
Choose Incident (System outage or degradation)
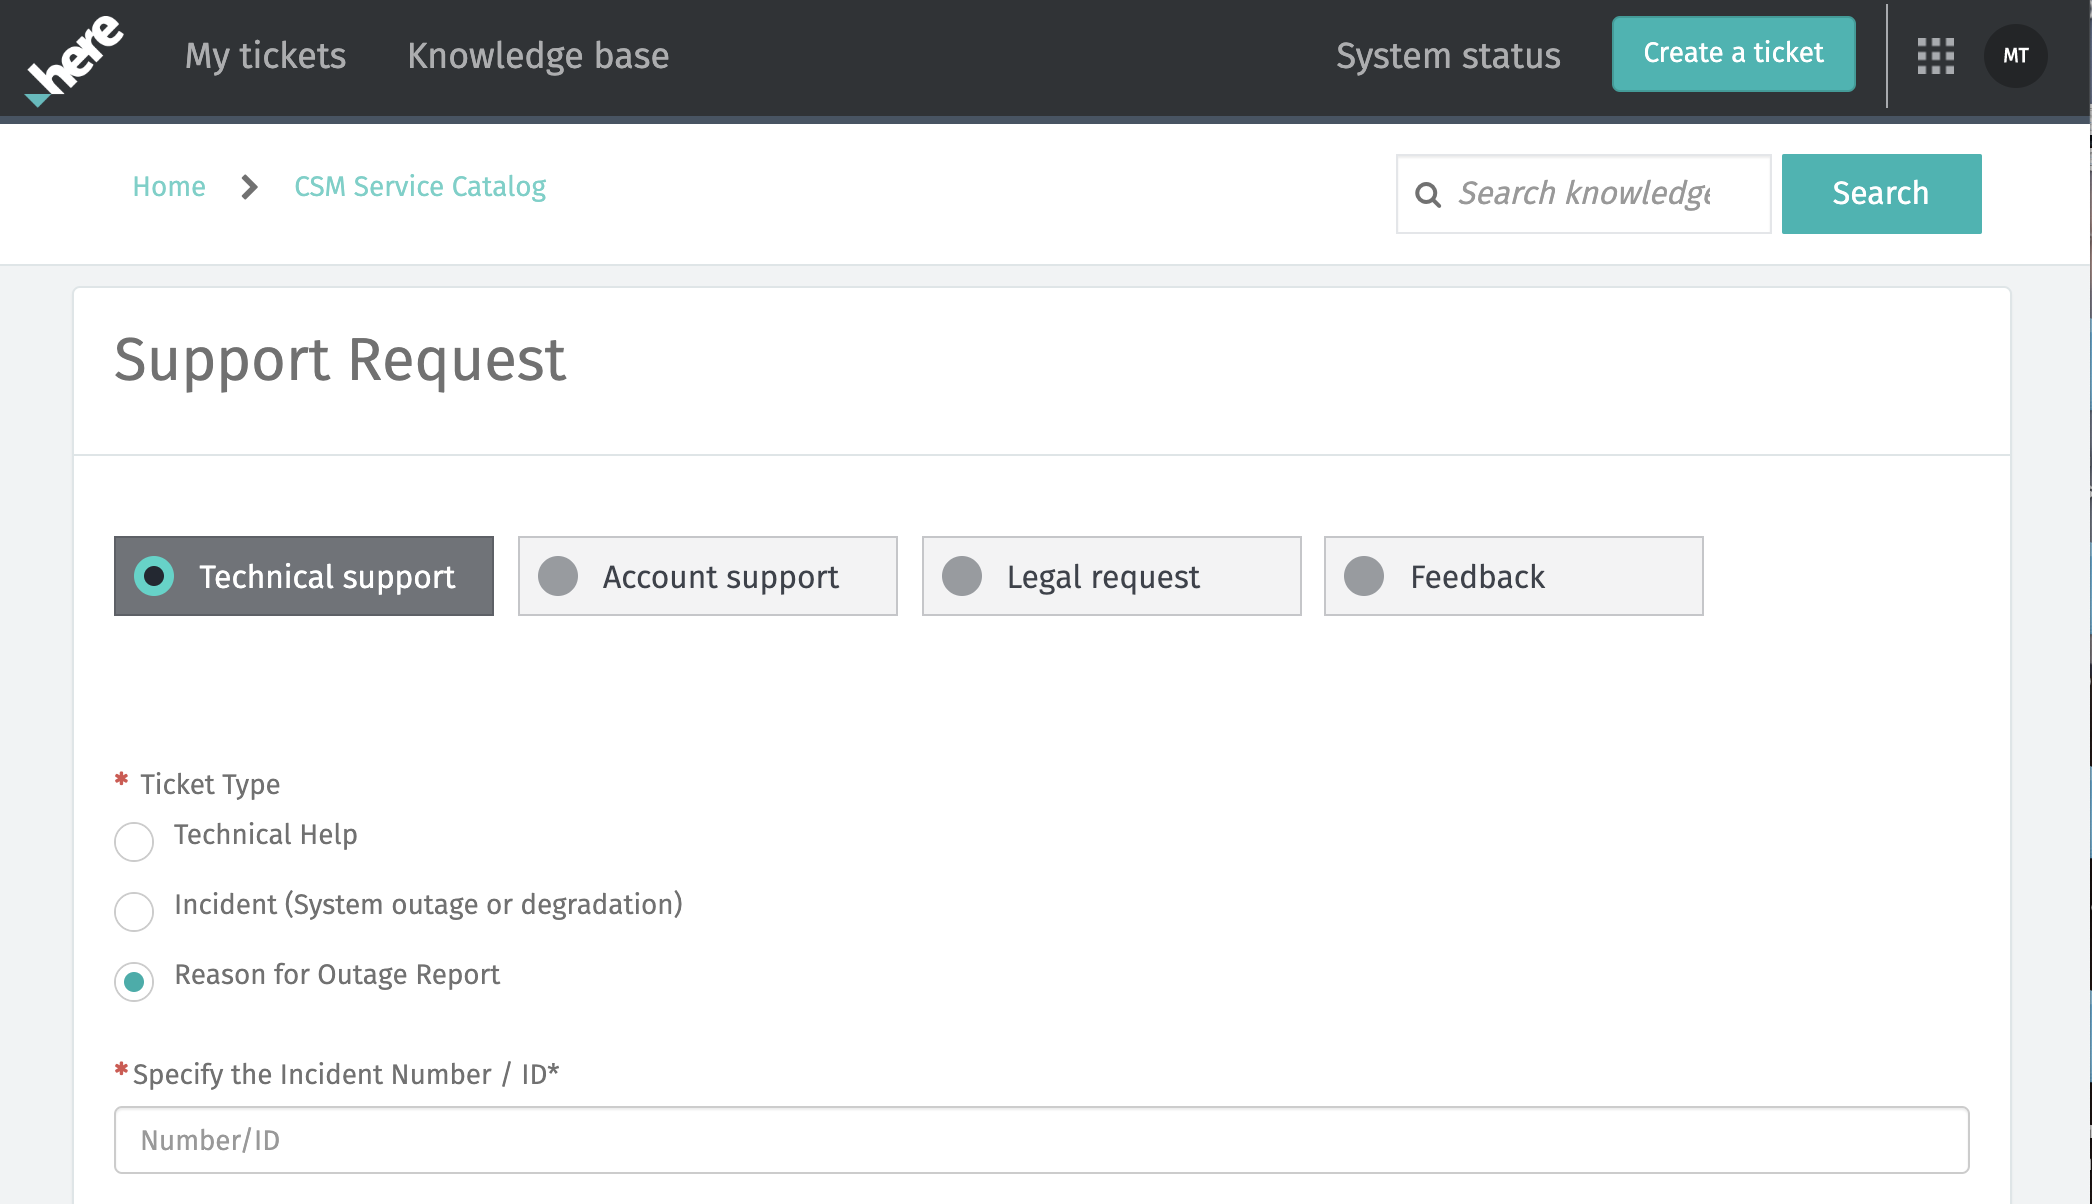tap(134, 912)
